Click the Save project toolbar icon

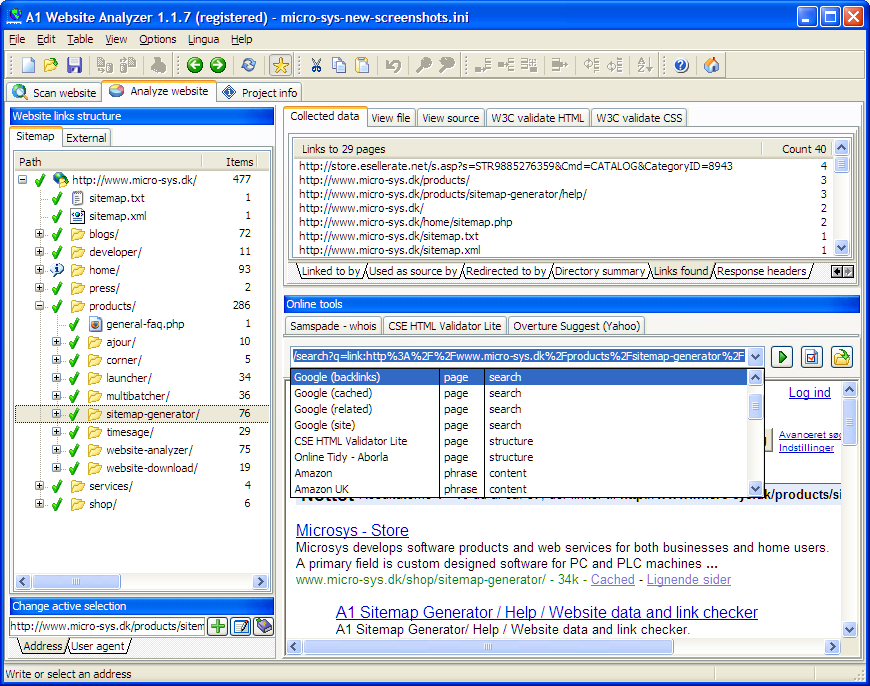click(x=74, y=65)
